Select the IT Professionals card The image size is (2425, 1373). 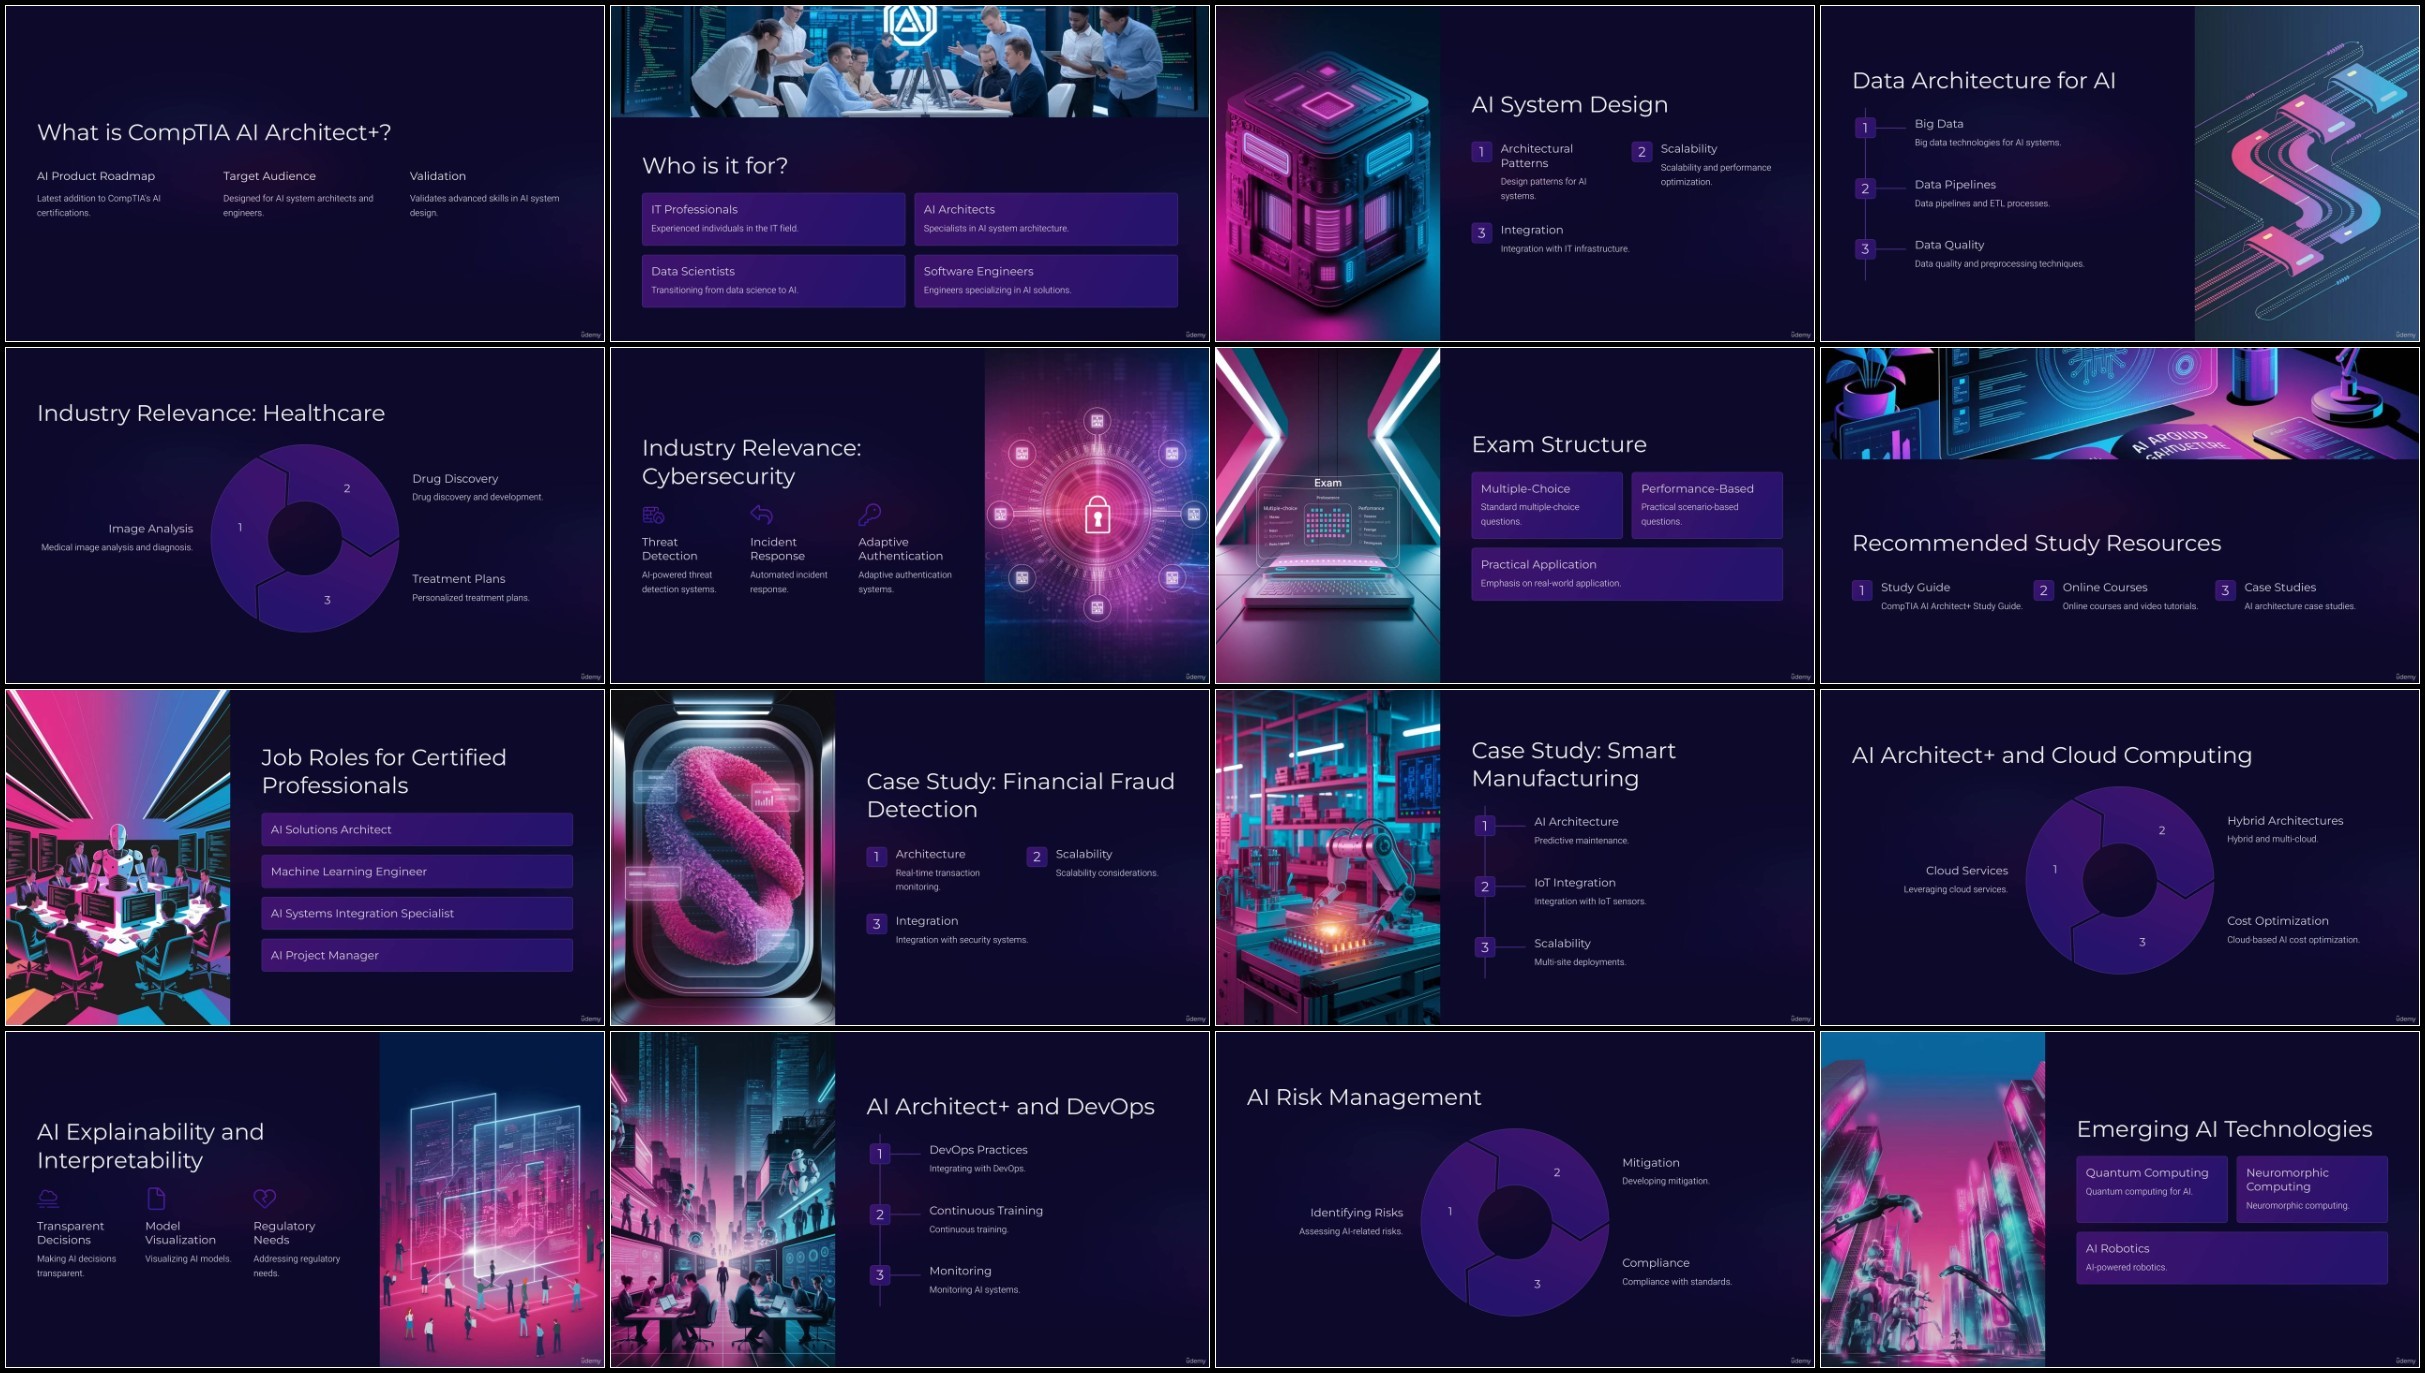tap(773, 219)
